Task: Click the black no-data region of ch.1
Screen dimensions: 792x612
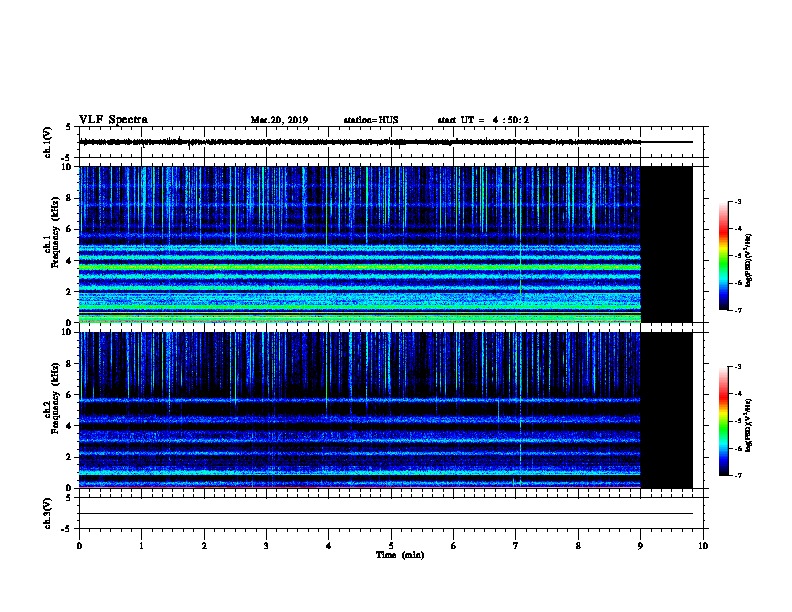Action: [x=667, y=244]
